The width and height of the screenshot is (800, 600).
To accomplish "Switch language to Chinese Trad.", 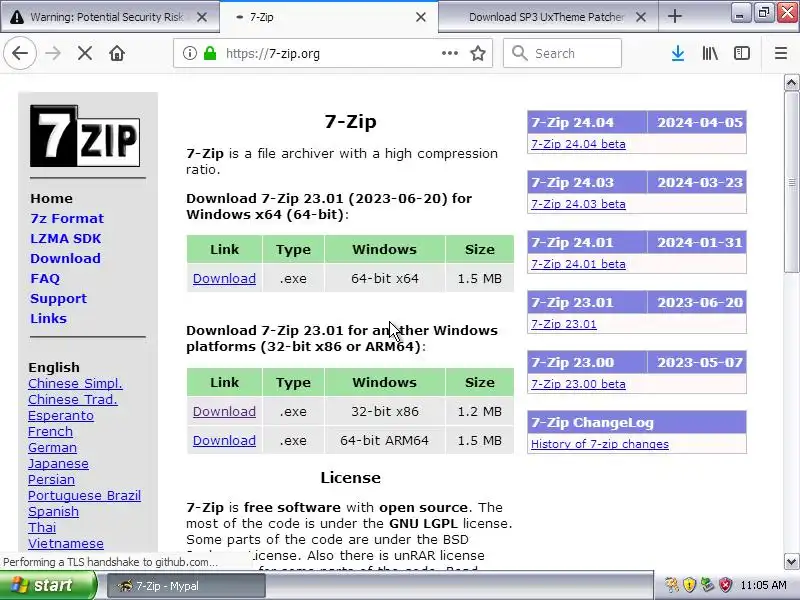I will click(x=73, y=399).
